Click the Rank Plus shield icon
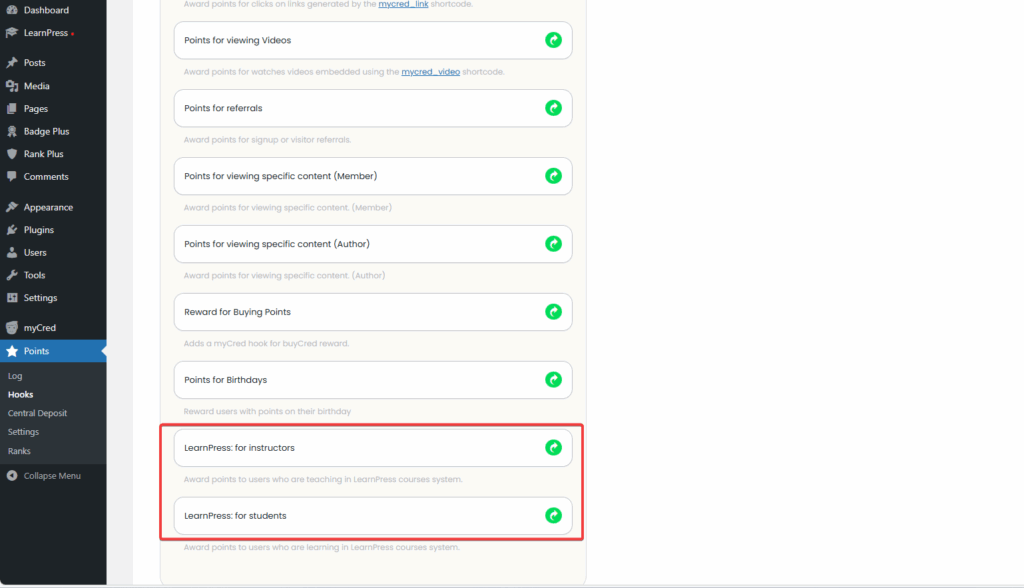Viewport: 1024px width, 588px height. click(x=12, y=154)
